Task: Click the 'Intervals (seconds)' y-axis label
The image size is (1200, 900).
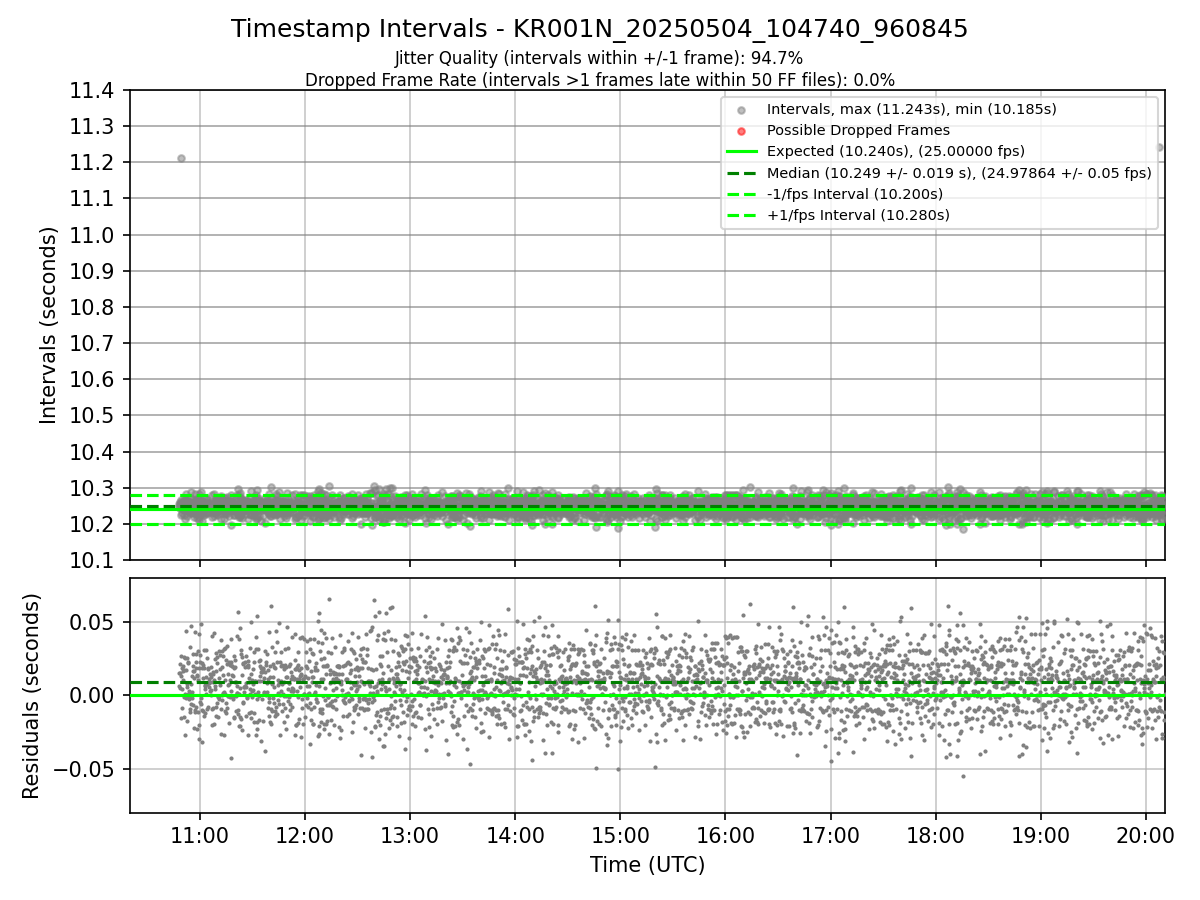Action: pyautogui.click(x=49, y=325)
